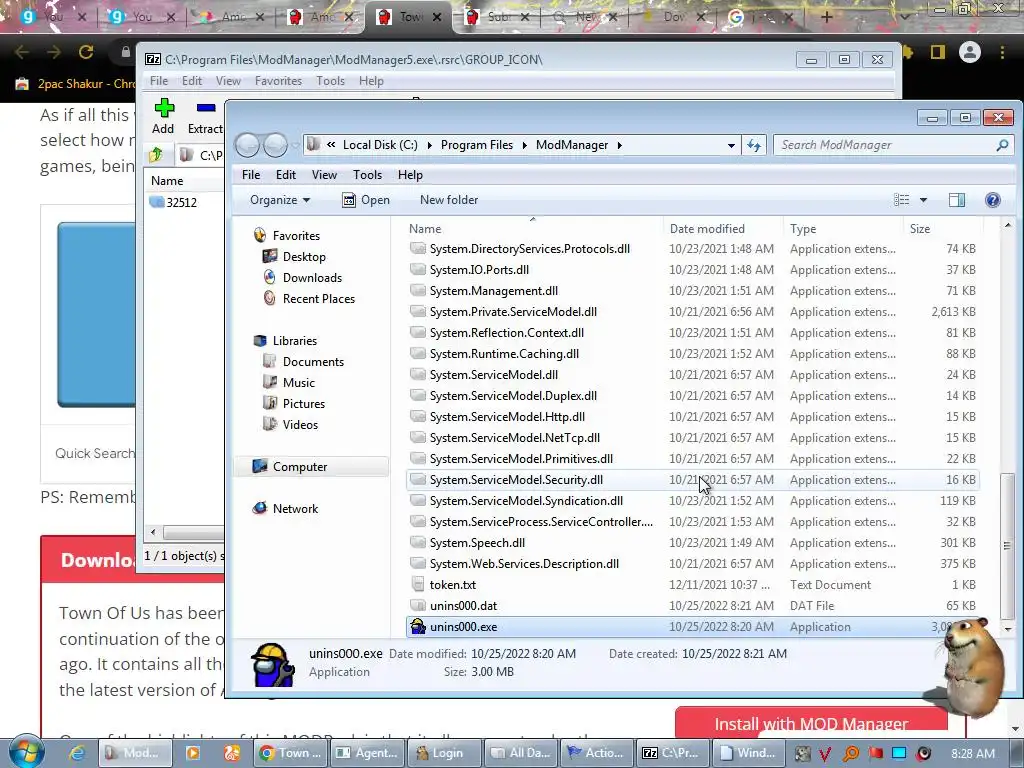Click the 7-Zip horizontal scrollbar left arrow

tap(153, 532)
